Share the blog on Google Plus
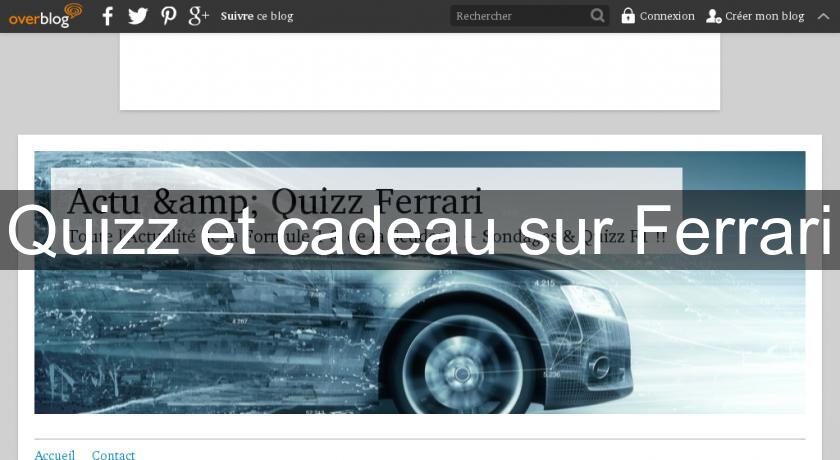 (198, 16)
